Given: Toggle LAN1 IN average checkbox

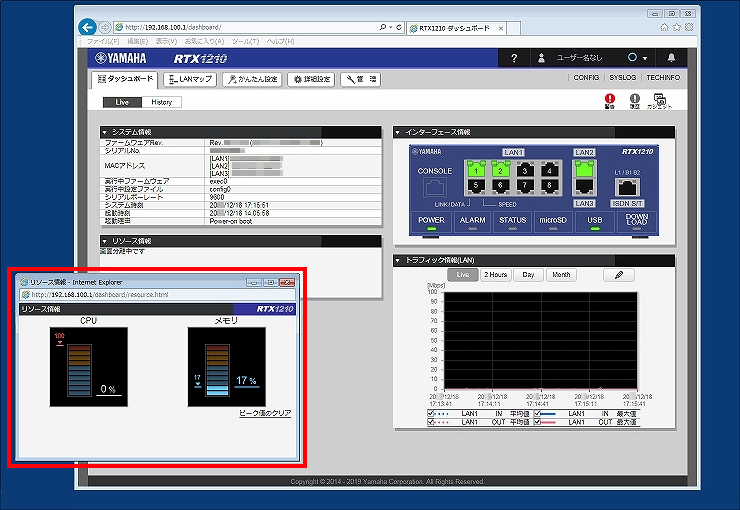Looking at the screenshot, I should (x=430, y=414).
